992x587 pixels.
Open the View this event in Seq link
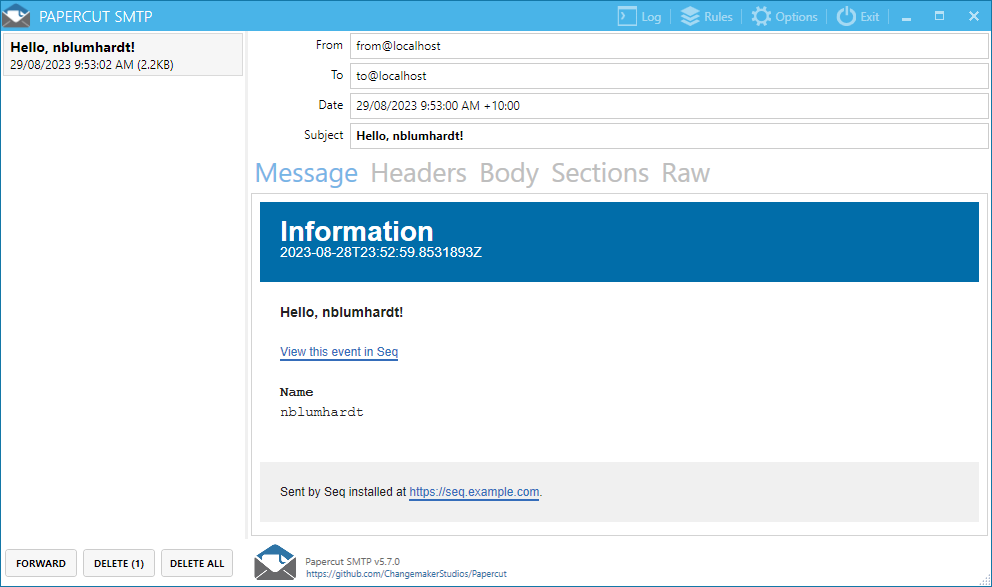339,352
